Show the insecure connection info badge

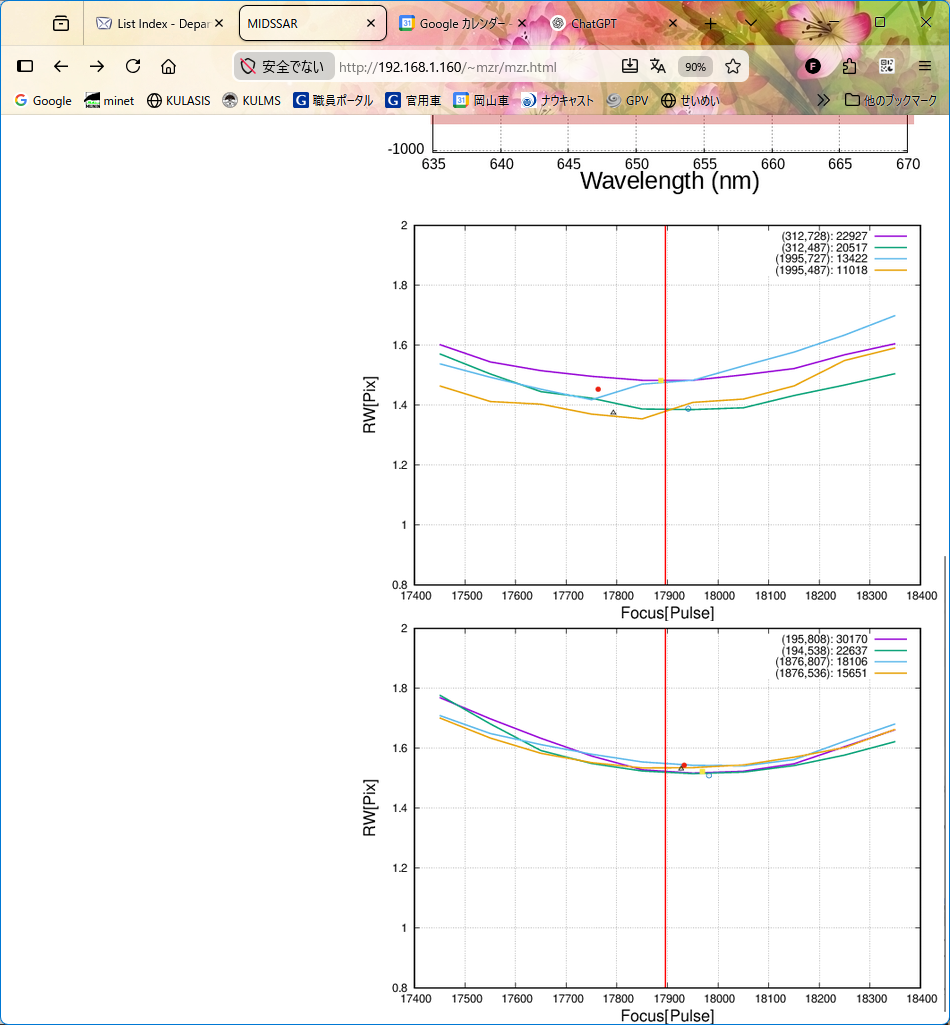(283, 67)
